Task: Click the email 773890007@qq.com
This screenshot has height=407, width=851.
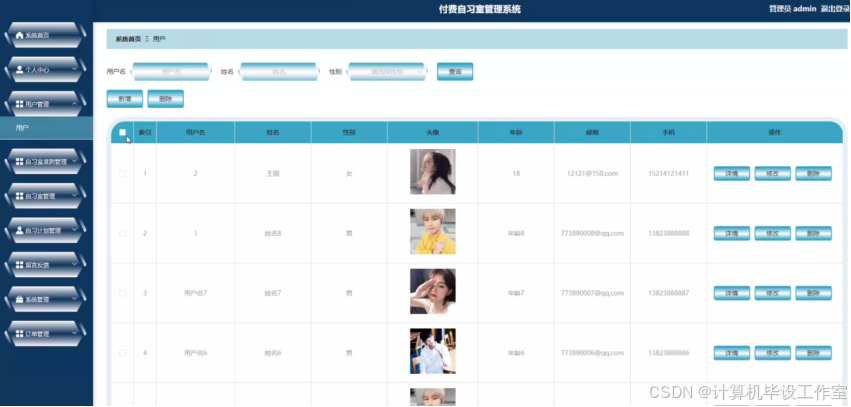Action: click(x=592, y=293)
